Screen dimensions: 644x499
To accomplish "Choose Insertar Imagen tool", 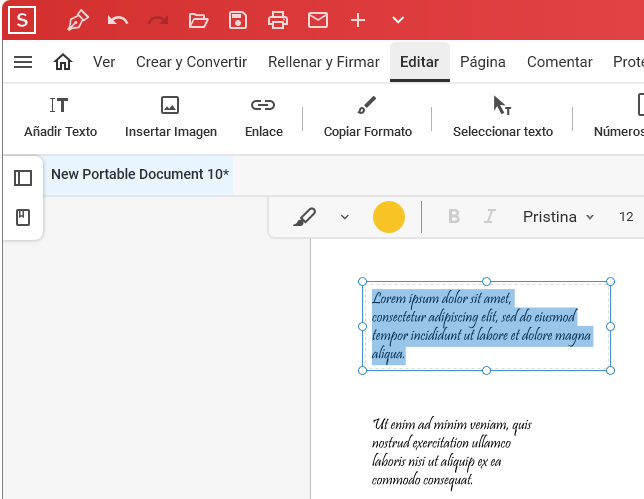I will coord(171,117).
